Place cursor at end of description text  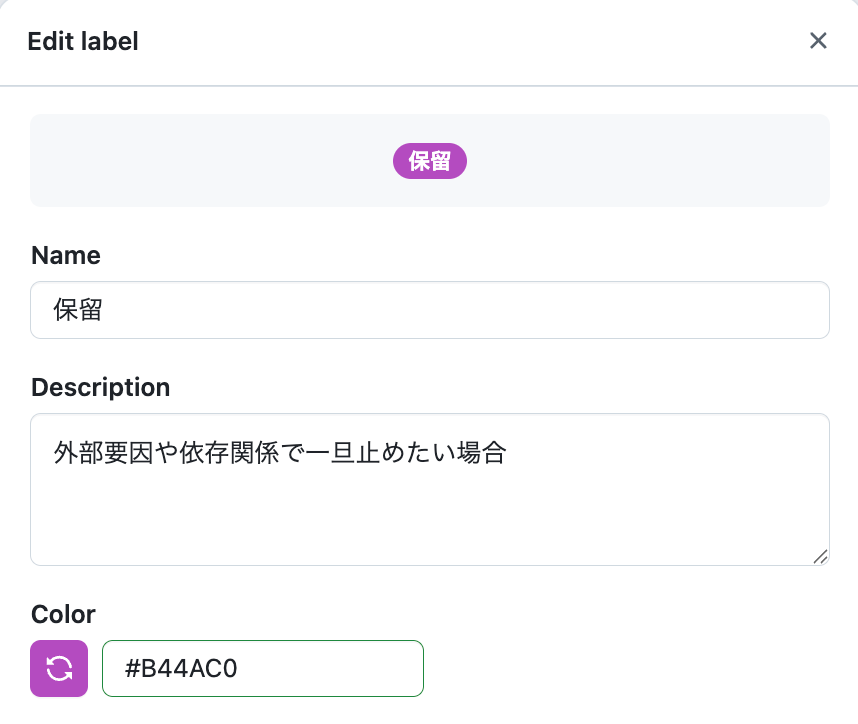pos(508,453)
